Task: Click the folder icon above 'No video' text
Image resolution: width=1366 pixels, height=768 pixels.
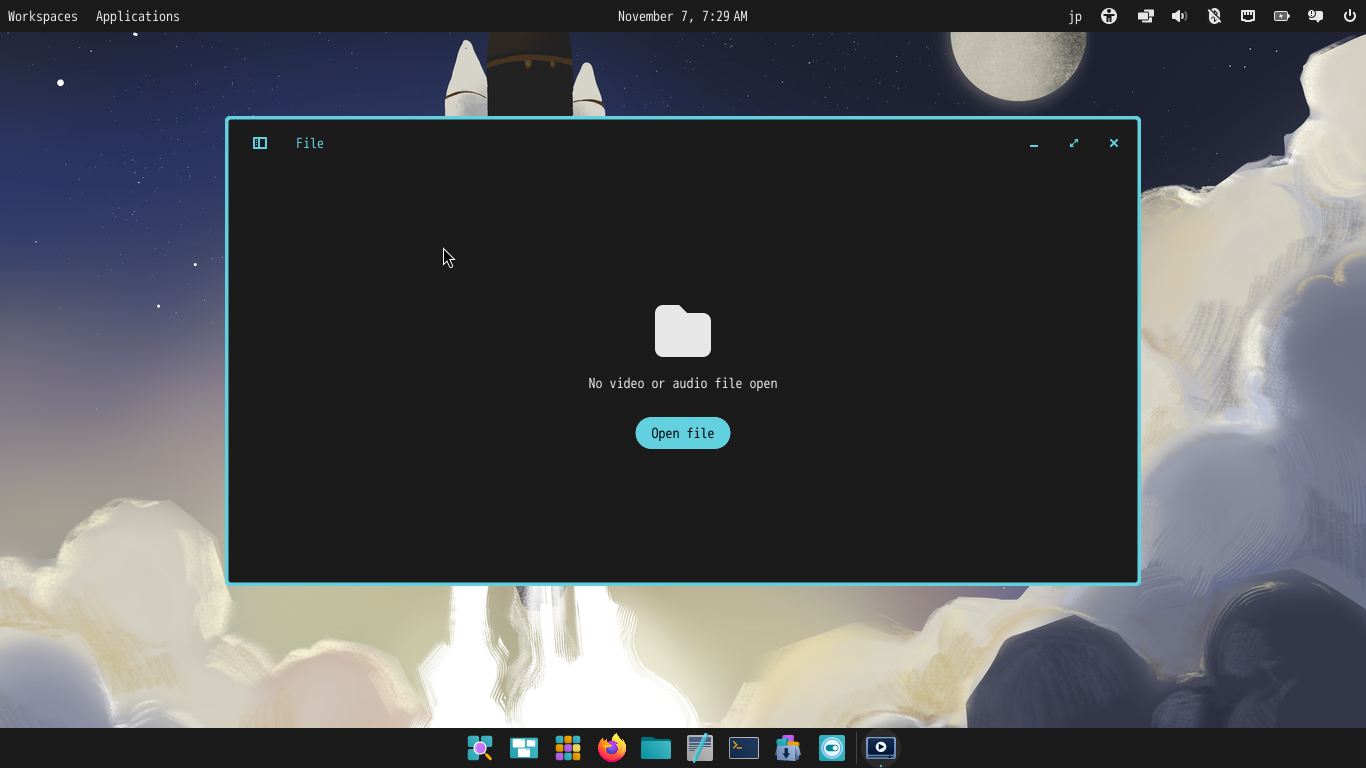Action: click(x=683, y=331)
